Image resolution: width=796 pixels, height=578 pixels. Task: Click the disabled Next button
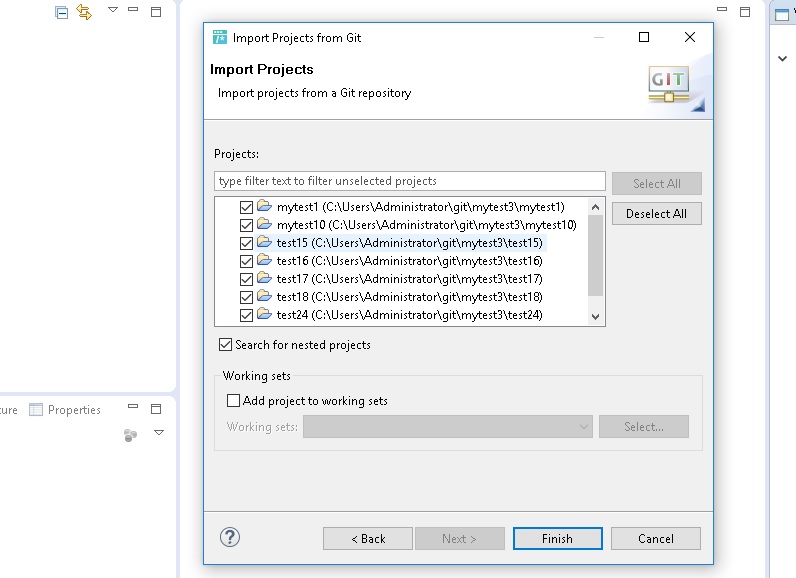coord(459,539)
